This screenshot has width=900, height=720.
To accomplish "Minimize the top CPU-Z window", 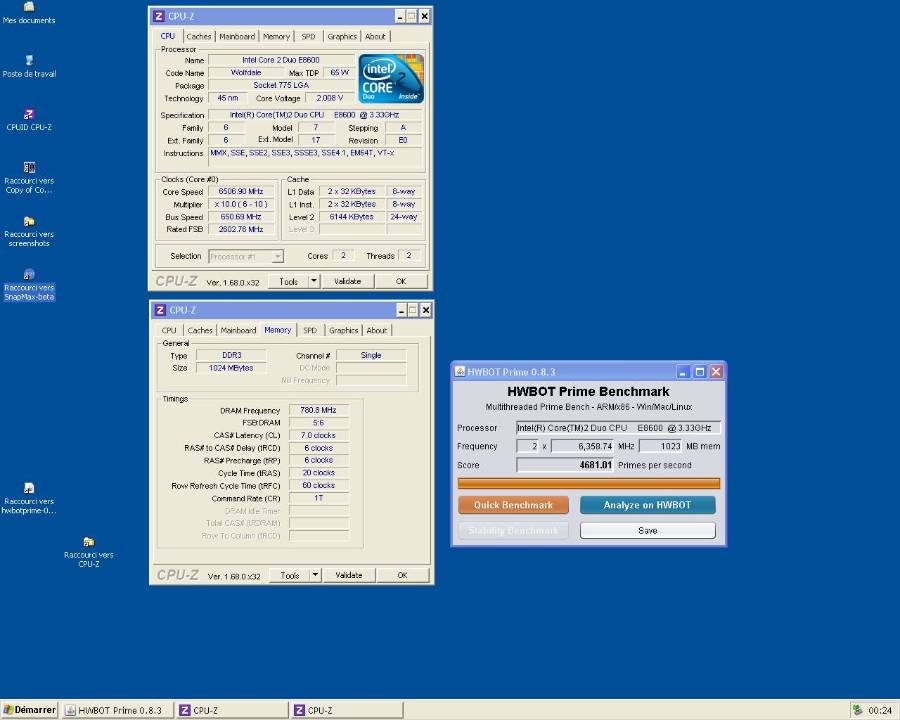I will (x=400, y=17).
